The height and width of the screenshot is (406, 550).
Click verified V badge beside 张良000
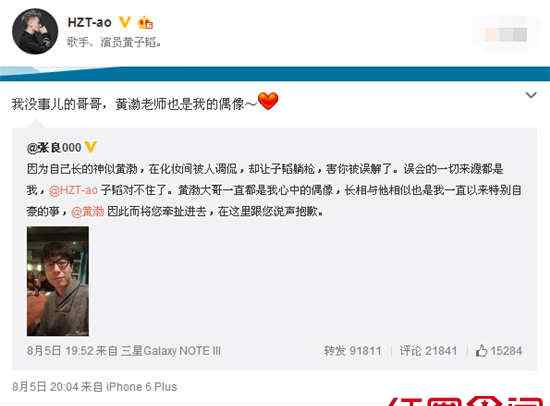90,147
